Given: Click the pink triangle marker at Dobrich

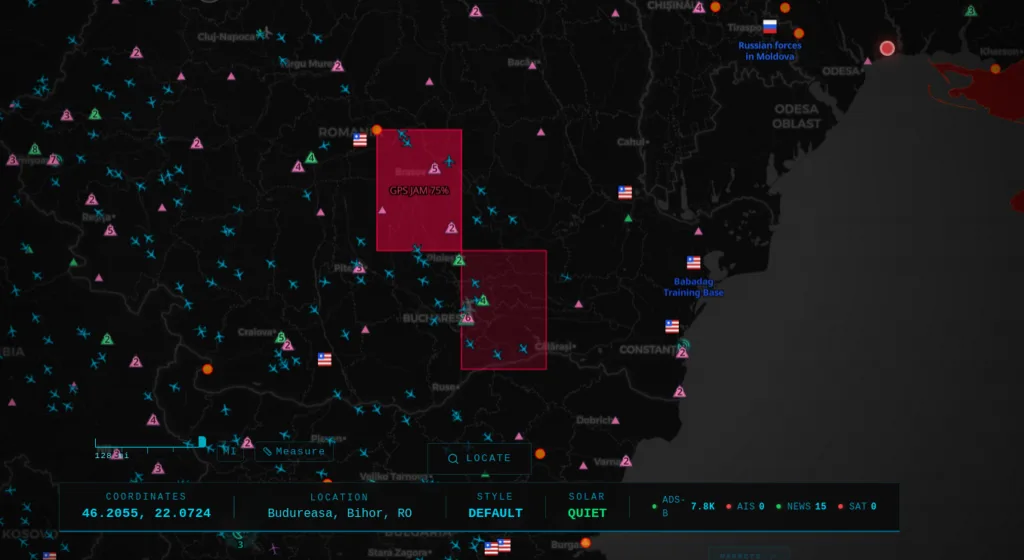Looking at the screenshot, I should [615, 420].
